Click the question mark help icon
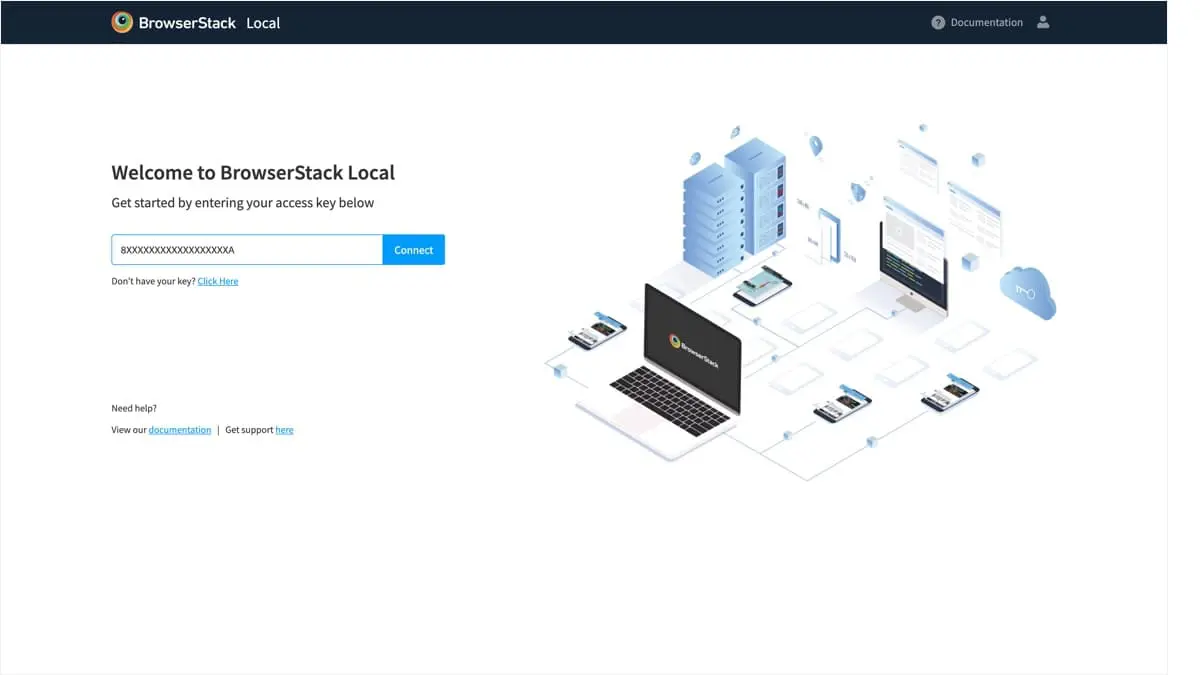 click(938, 22)
